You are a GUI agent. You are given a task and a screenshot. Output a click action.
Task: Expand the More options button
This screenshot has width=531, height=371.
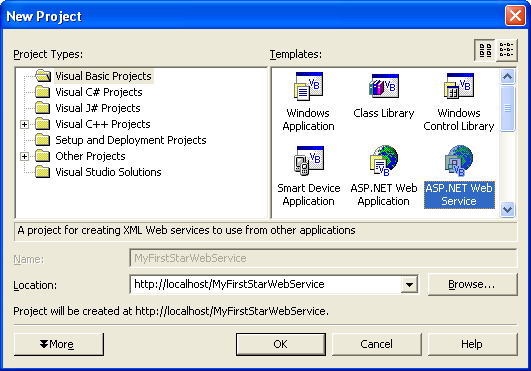tap(59, 344)
